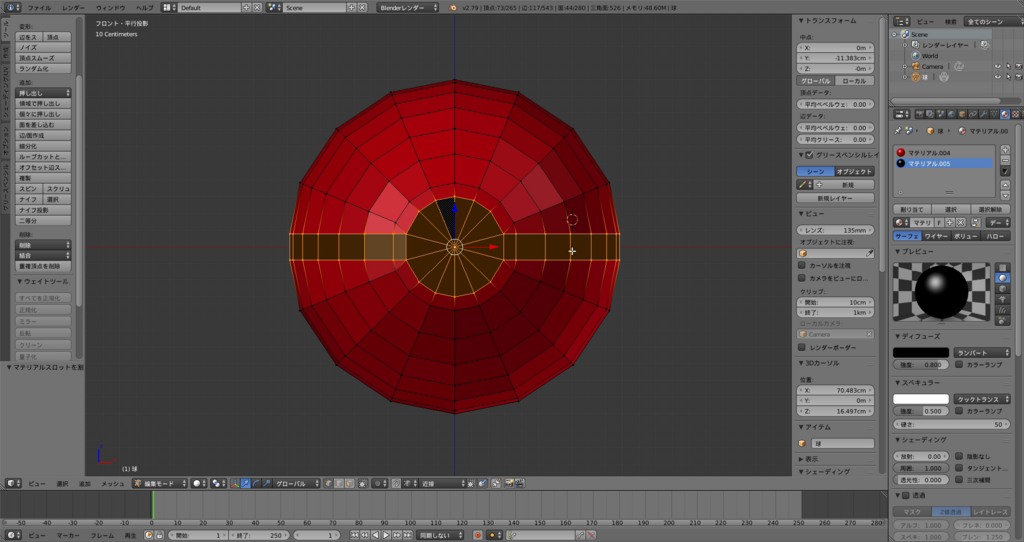Open the ランバート diffuse shader dropdown
This screenshot has height=542, width=1024.
click(982, 352)
